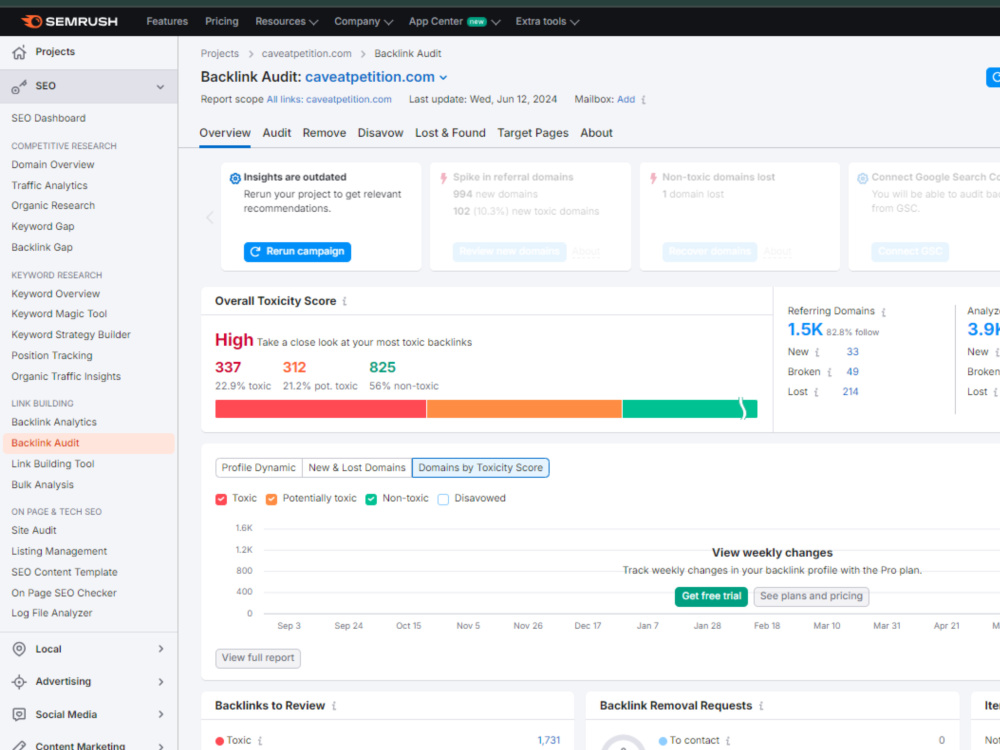
Task: Click info icon next to Referring Domains
Action: 883,312
